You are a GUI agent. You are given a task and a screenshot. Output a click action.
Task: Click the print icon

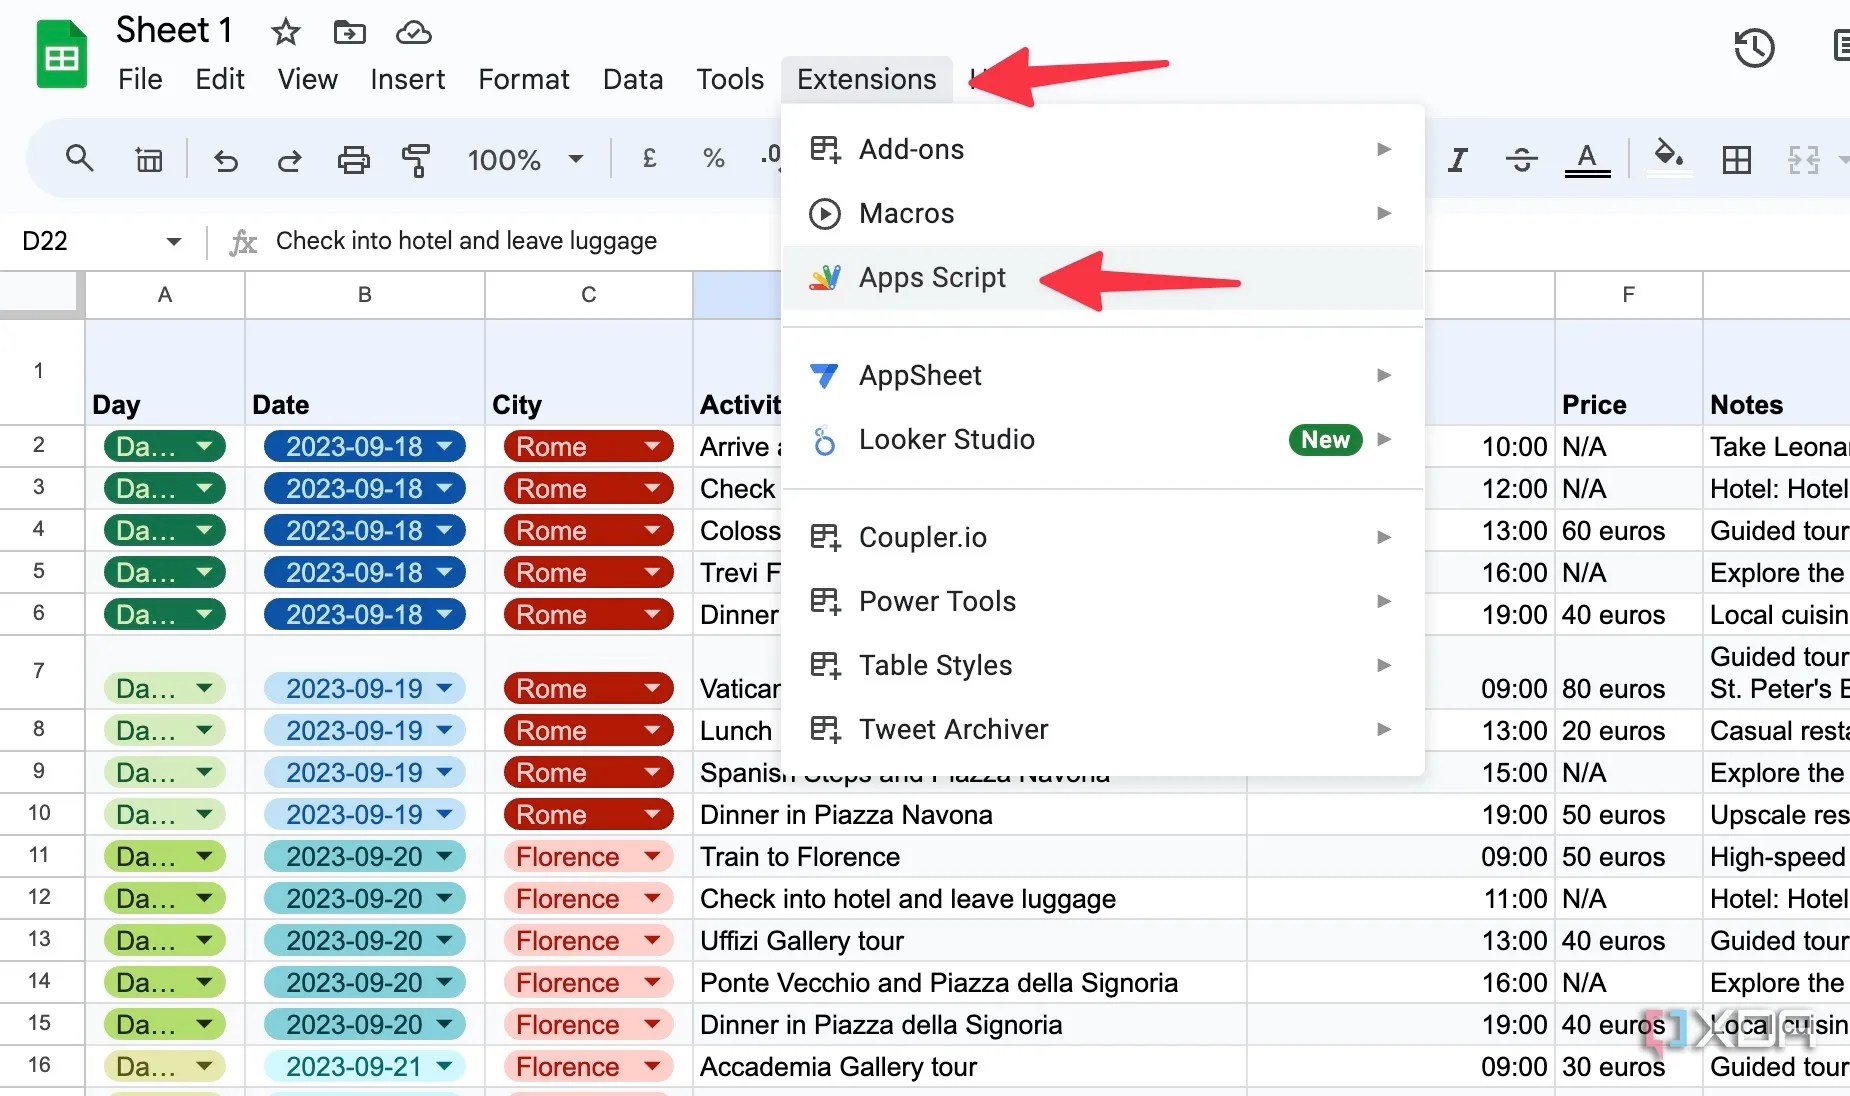coord(353,160)
